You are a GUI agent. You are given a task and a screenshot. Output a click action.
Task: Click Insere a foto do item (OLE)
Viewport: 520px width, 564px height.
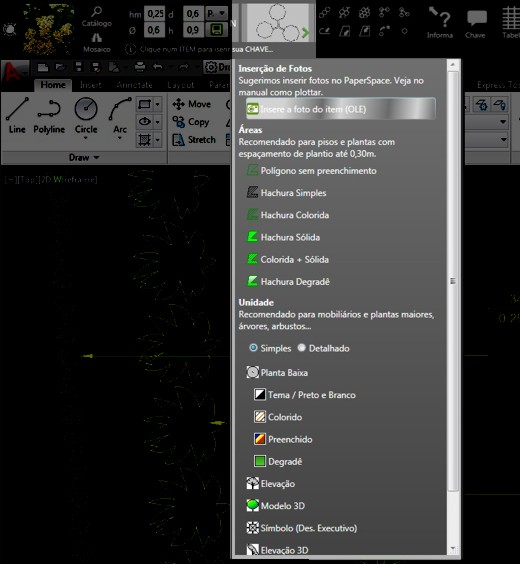click(341, 109)
